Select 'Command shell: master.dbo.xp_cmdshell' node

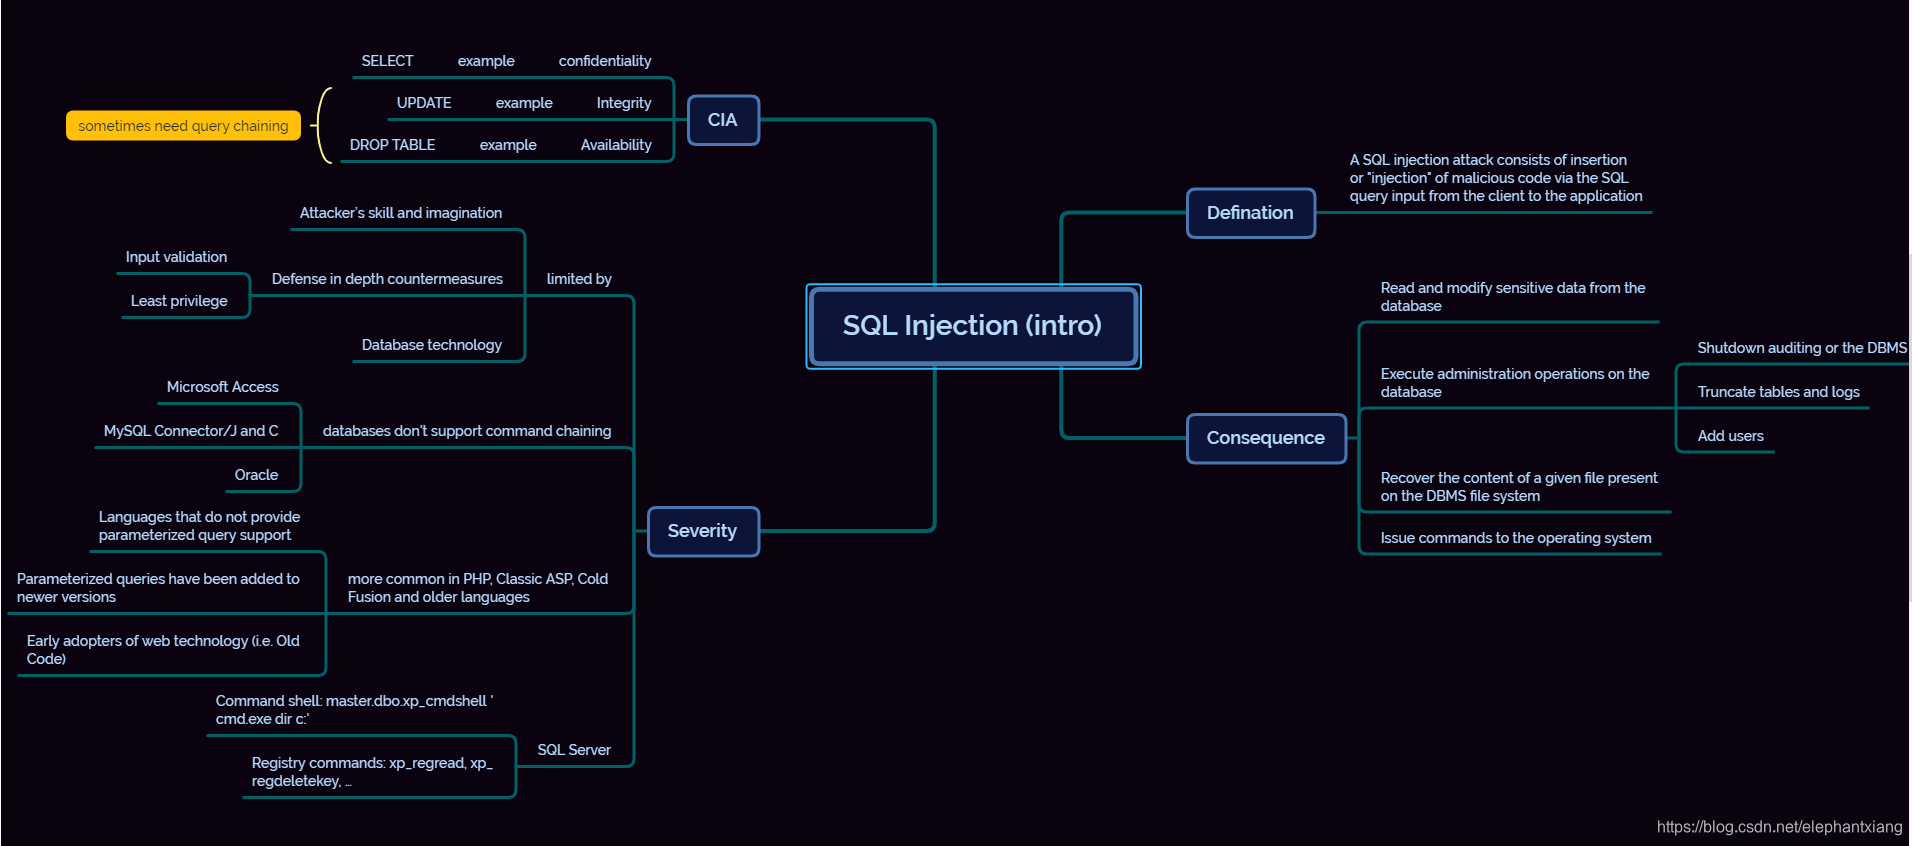pyautogui.click(x=354, y=710)
